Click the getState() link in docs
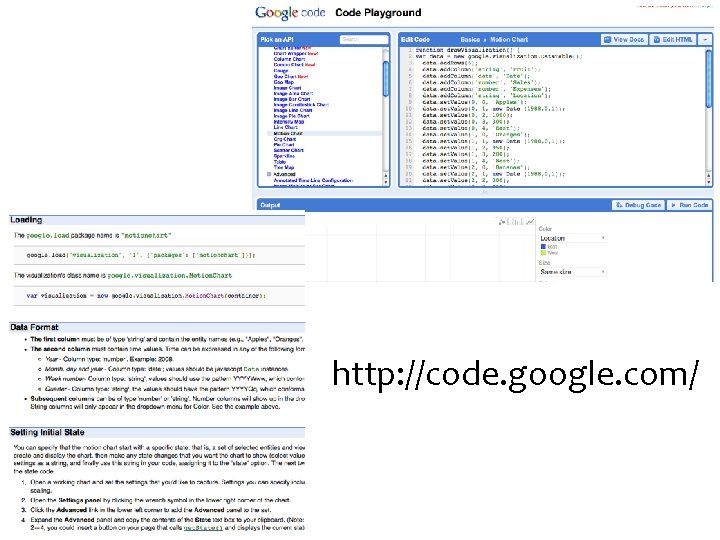 (203, 528)
